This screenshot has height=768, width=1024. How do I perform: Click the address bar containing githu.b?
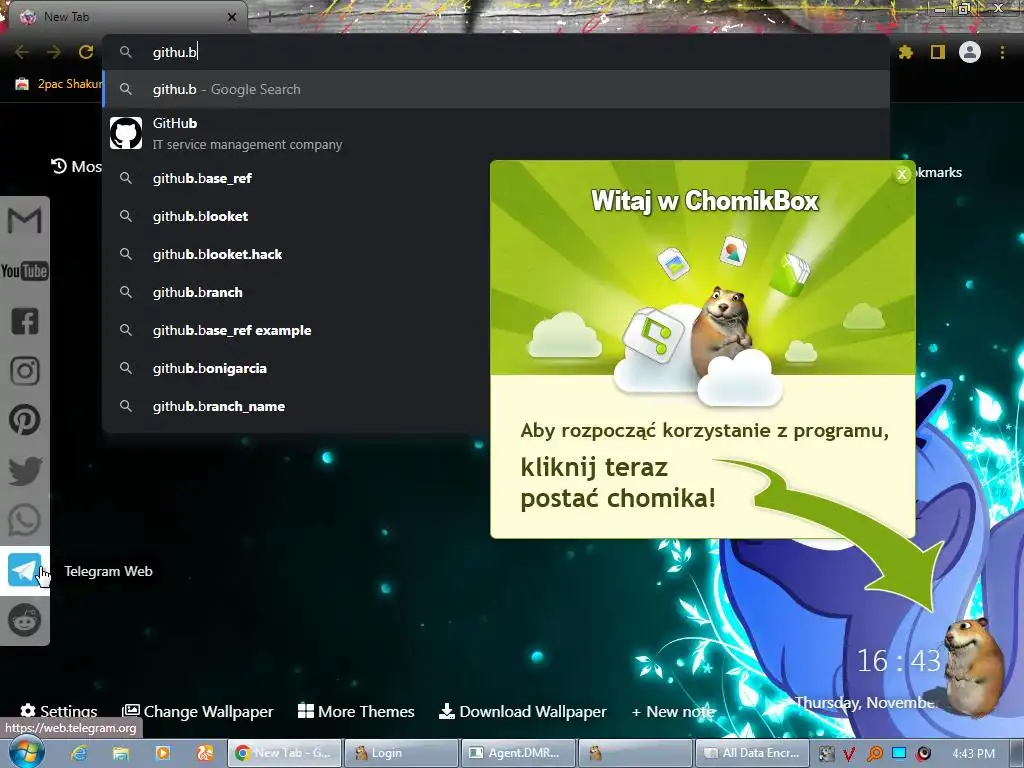tap(496, 52)
